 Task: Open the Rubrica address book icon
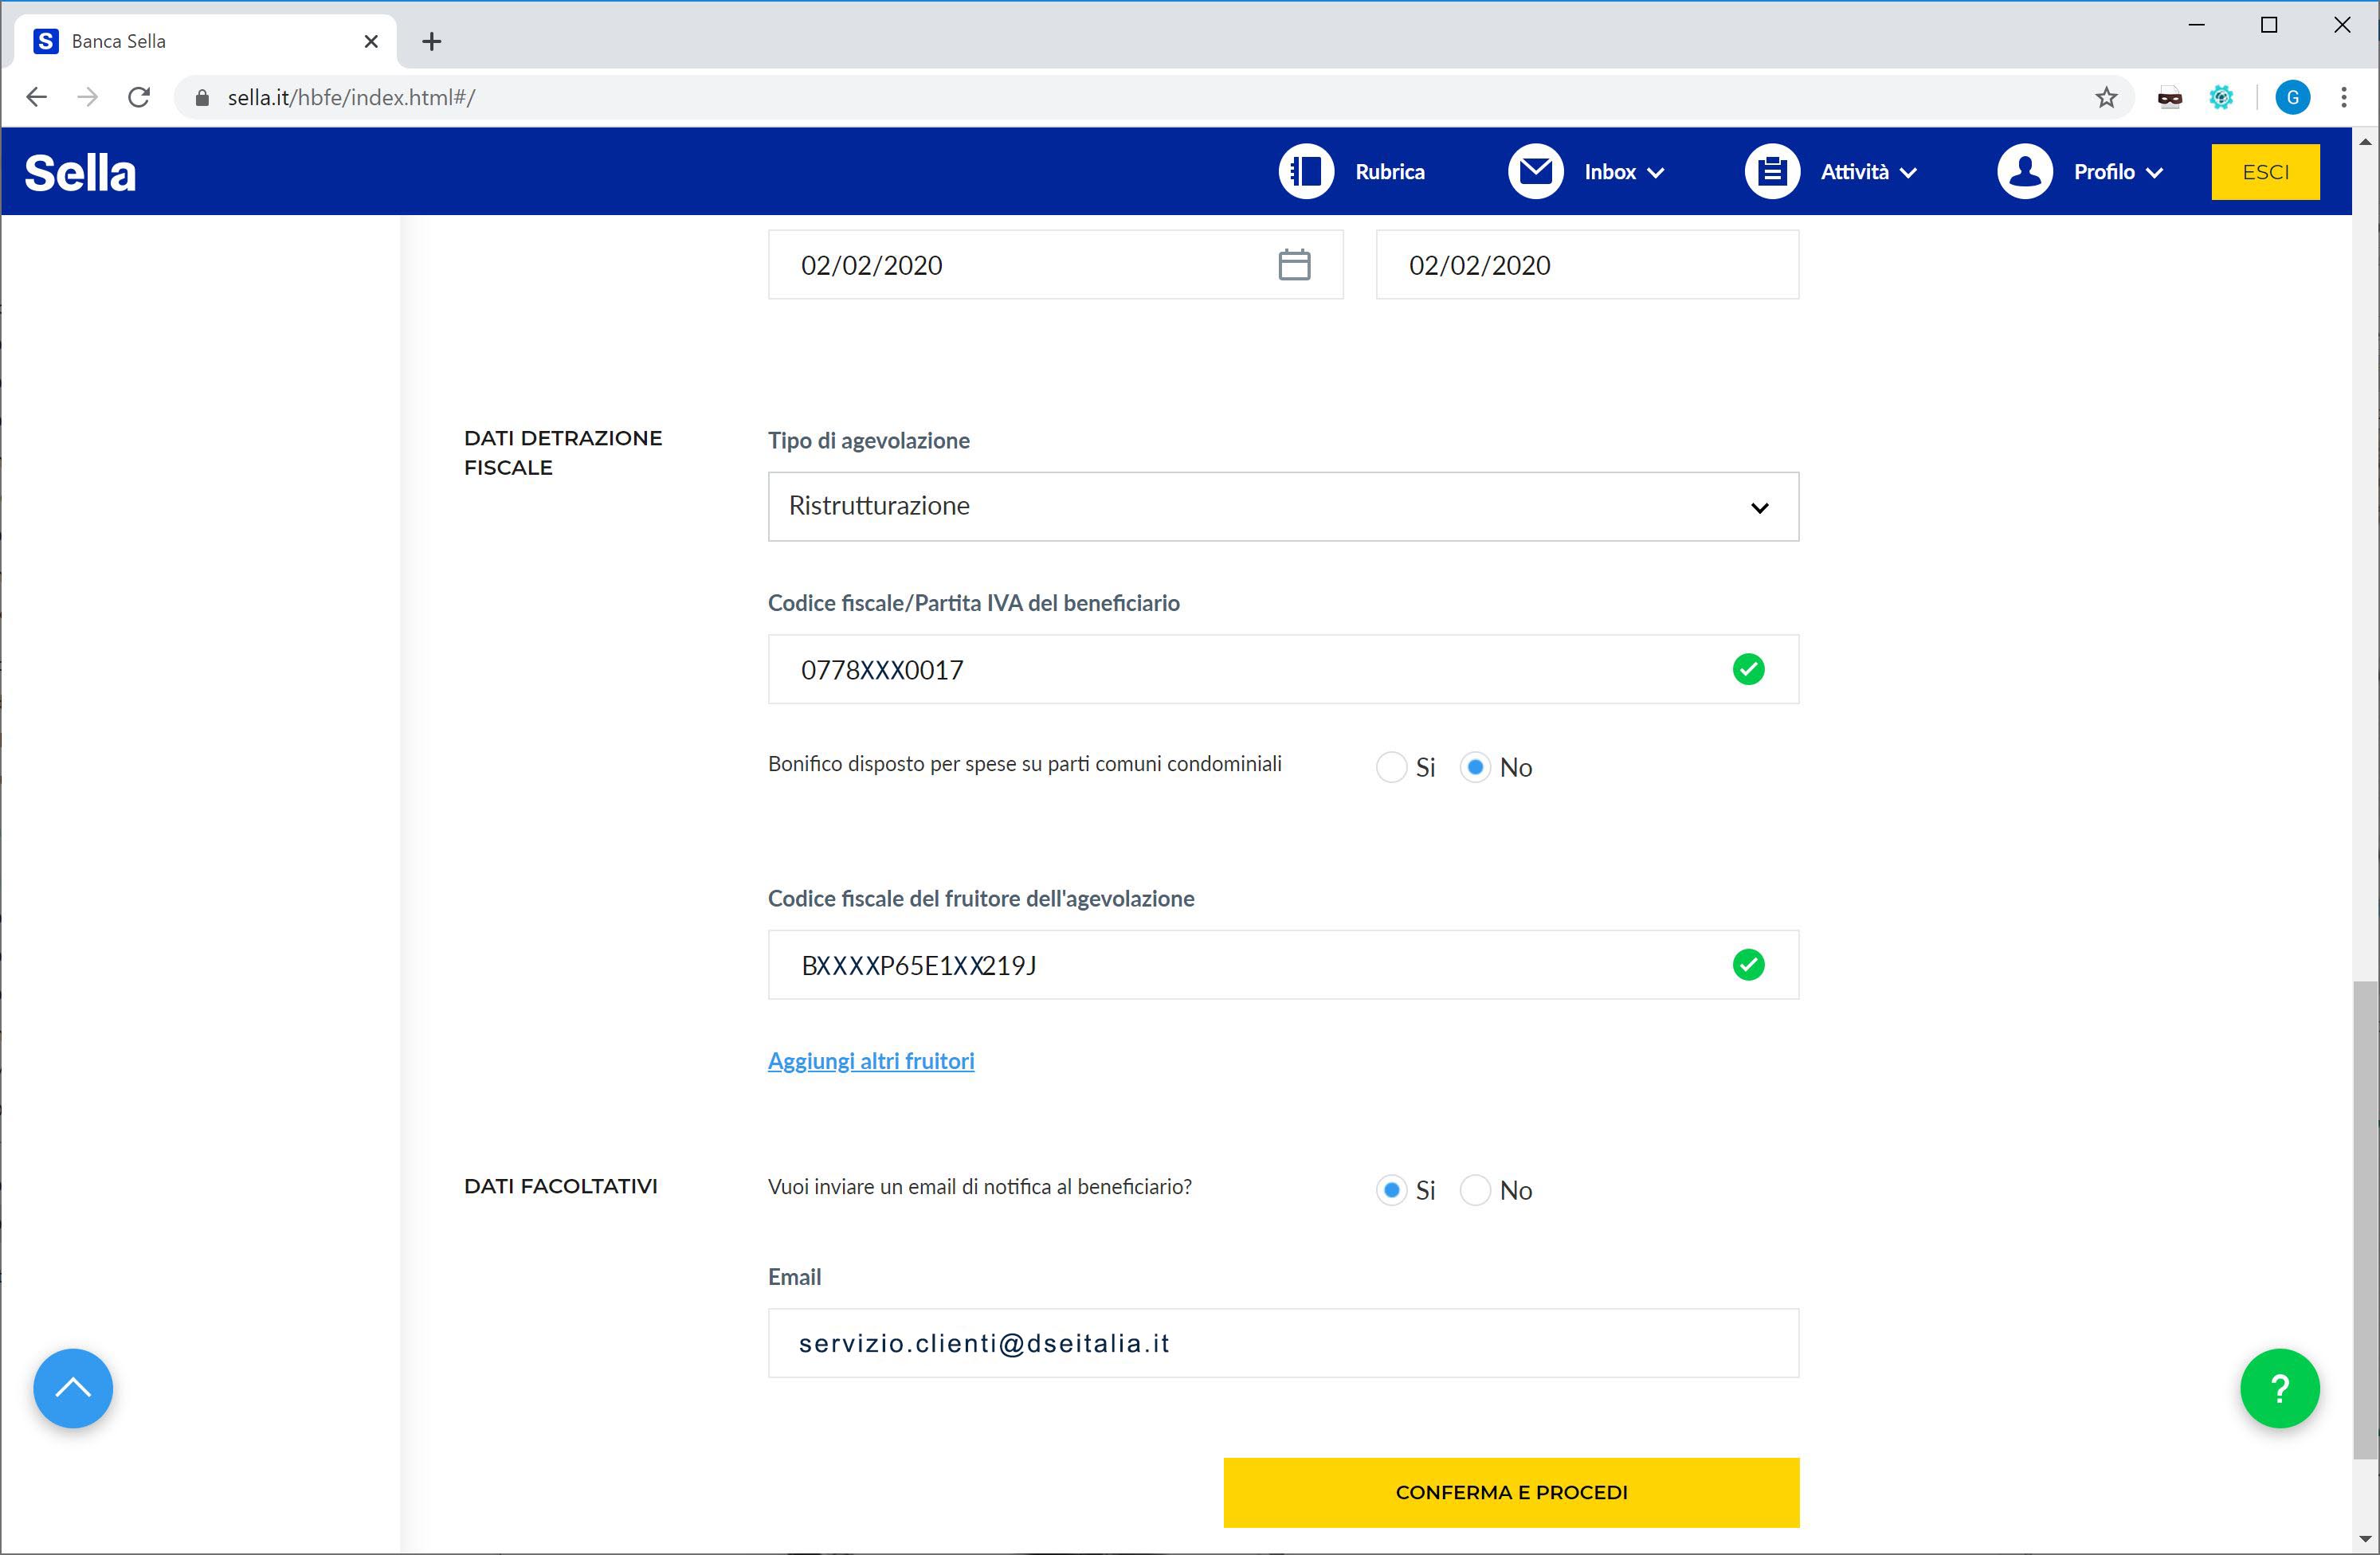[x=1306, y=172]
